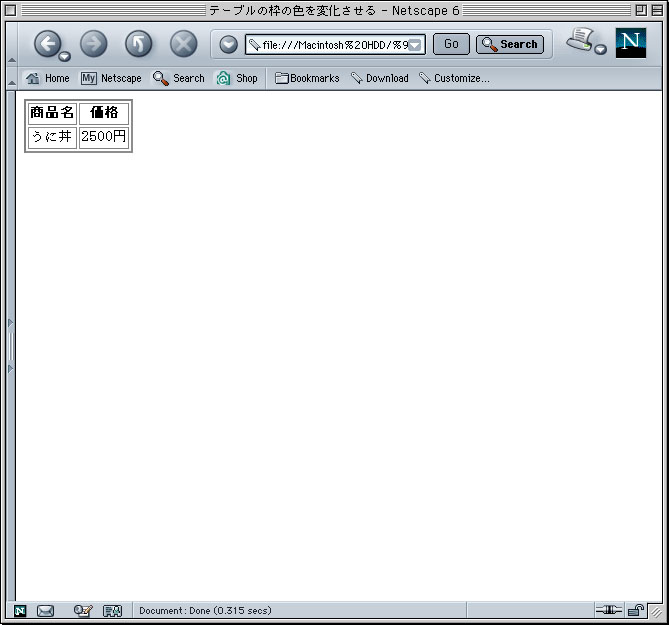Stop loading the page
The width and height of the screenshot is (669, 625).
click(x=183, y=44)
